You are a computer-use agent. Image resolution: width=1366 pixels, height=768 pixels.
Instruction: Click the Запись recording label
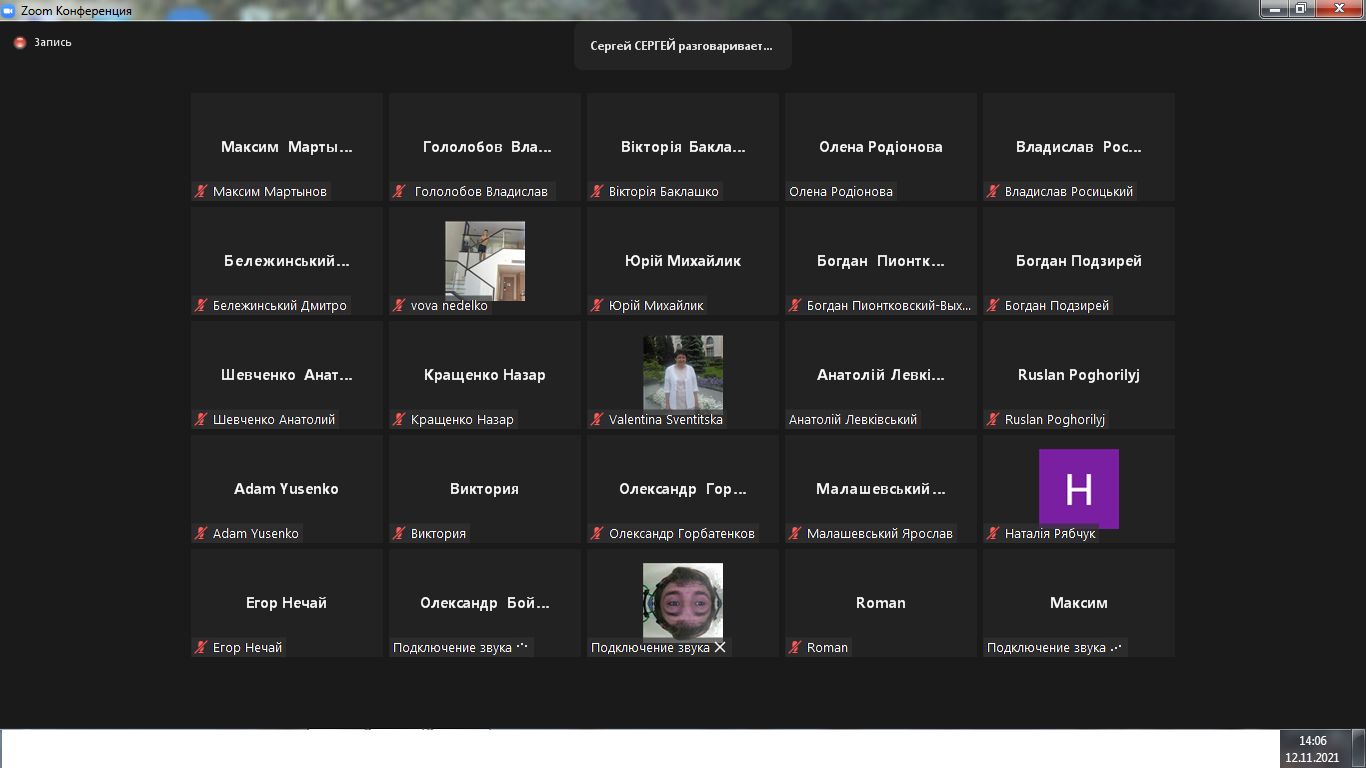53,43
